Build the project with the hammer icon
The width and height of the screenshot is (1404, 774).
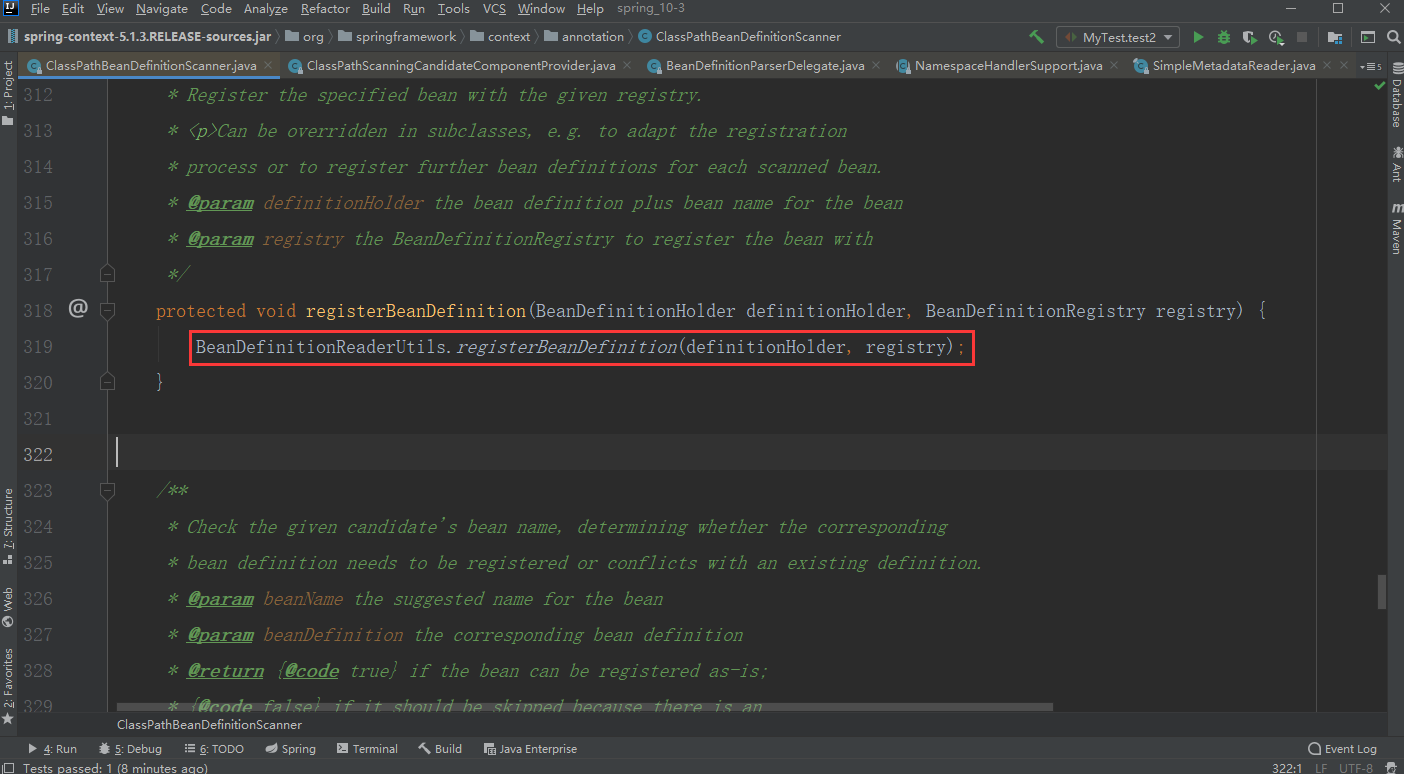click(1036, 37)
